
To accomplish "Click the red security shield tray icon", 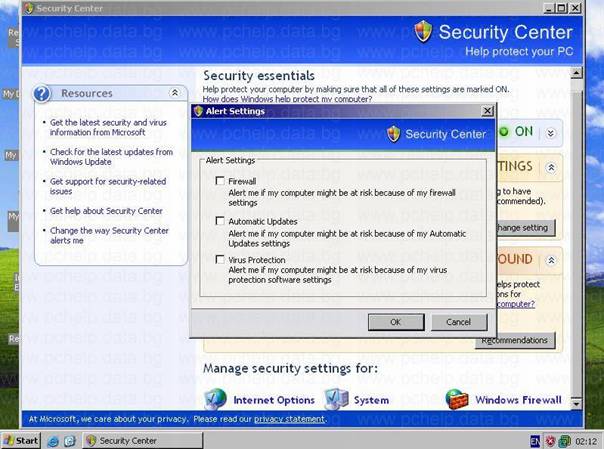I will [x=549, y=440].
